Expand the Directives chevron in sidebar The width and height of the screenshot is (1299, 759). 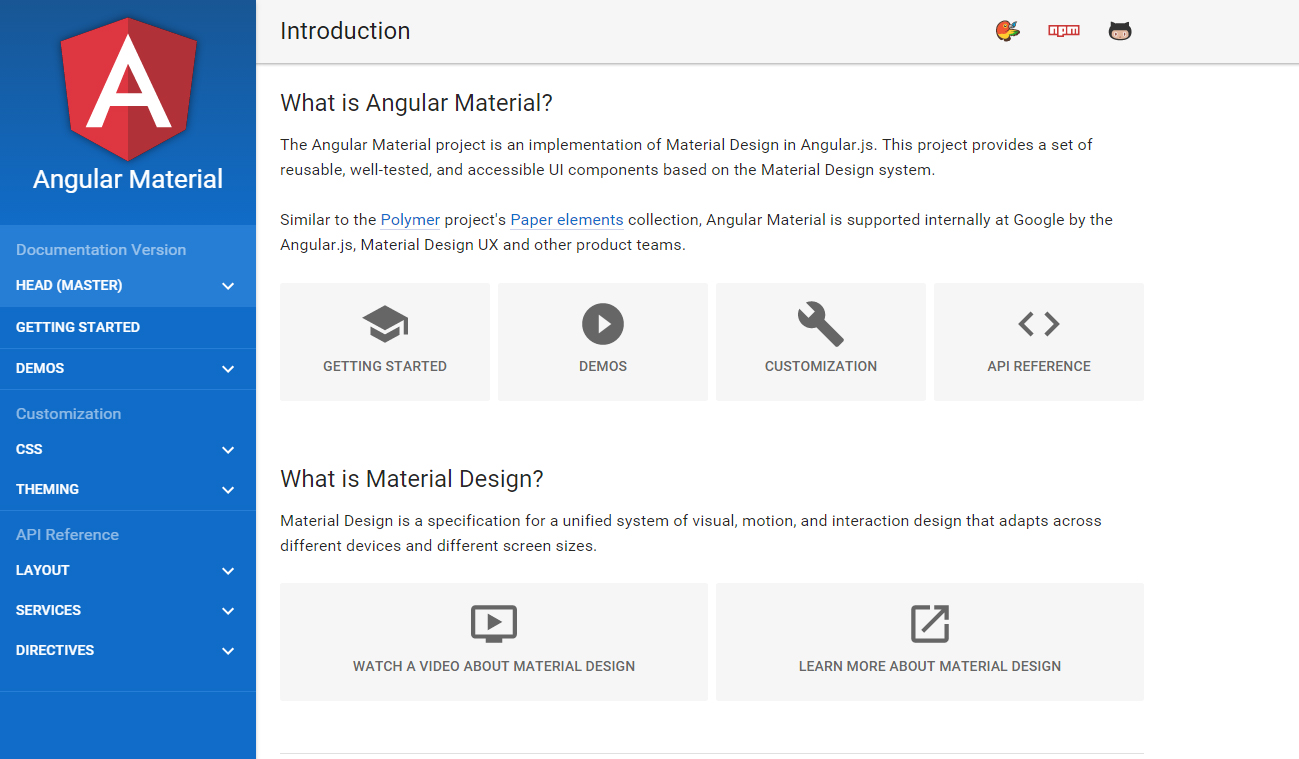[228, 651]
